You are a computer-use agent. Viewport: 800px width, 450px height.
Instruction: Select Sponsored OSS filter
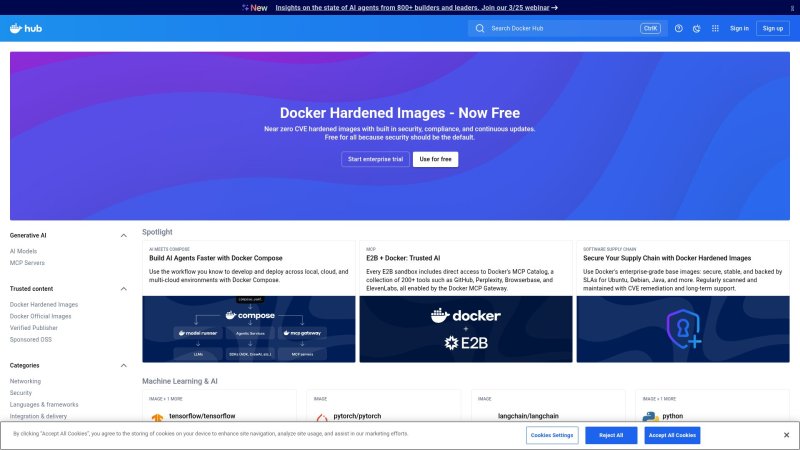coord(31,340)
